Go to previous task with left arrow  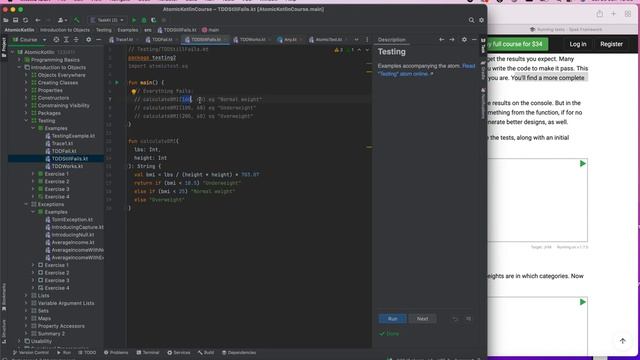click(441, 40)
